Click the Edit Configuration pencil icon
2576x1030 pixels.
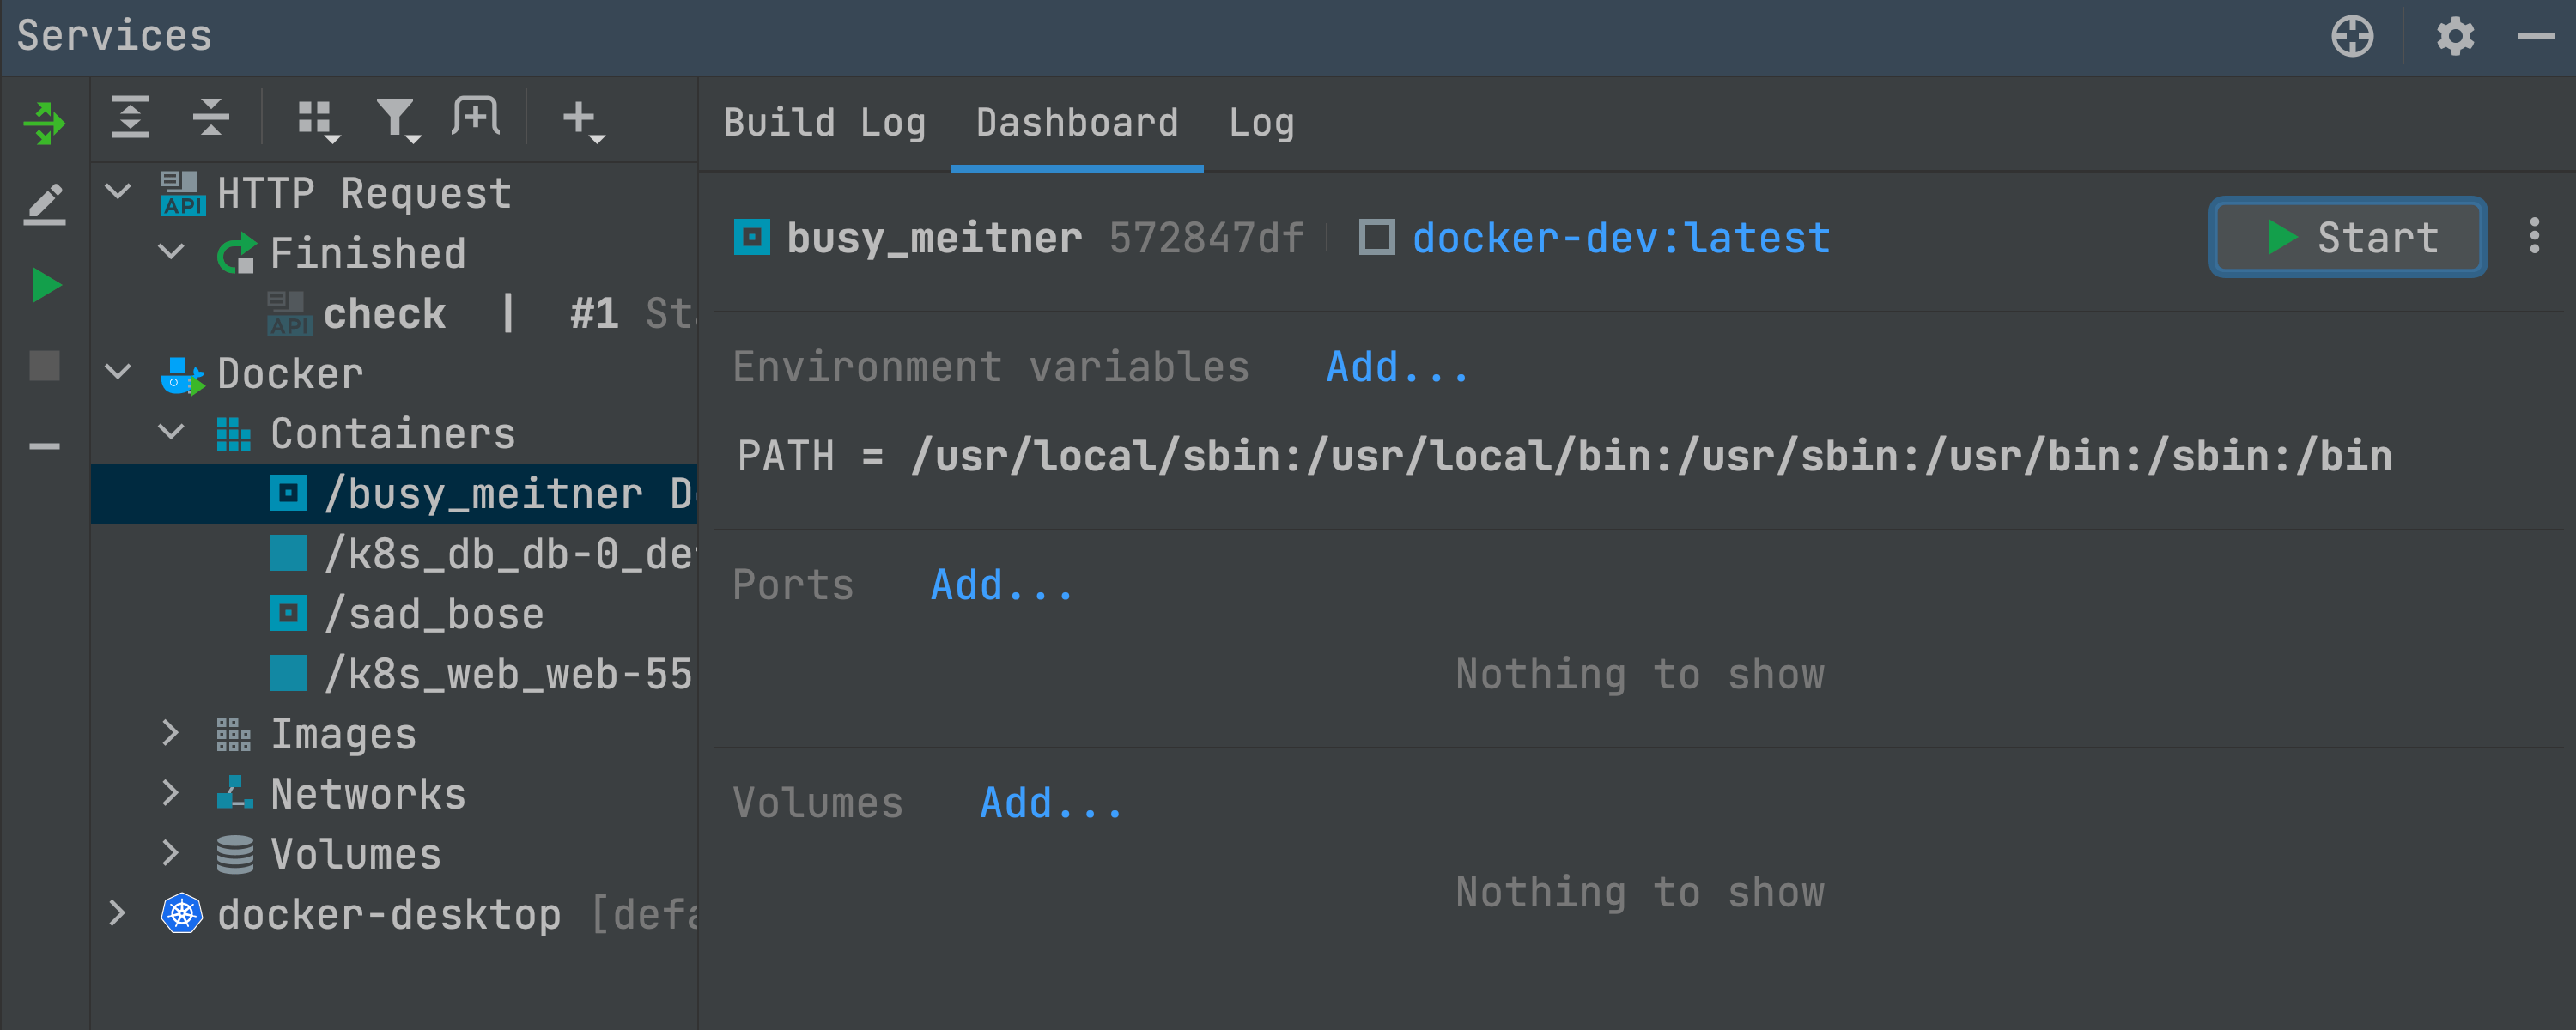click(44, 204)
